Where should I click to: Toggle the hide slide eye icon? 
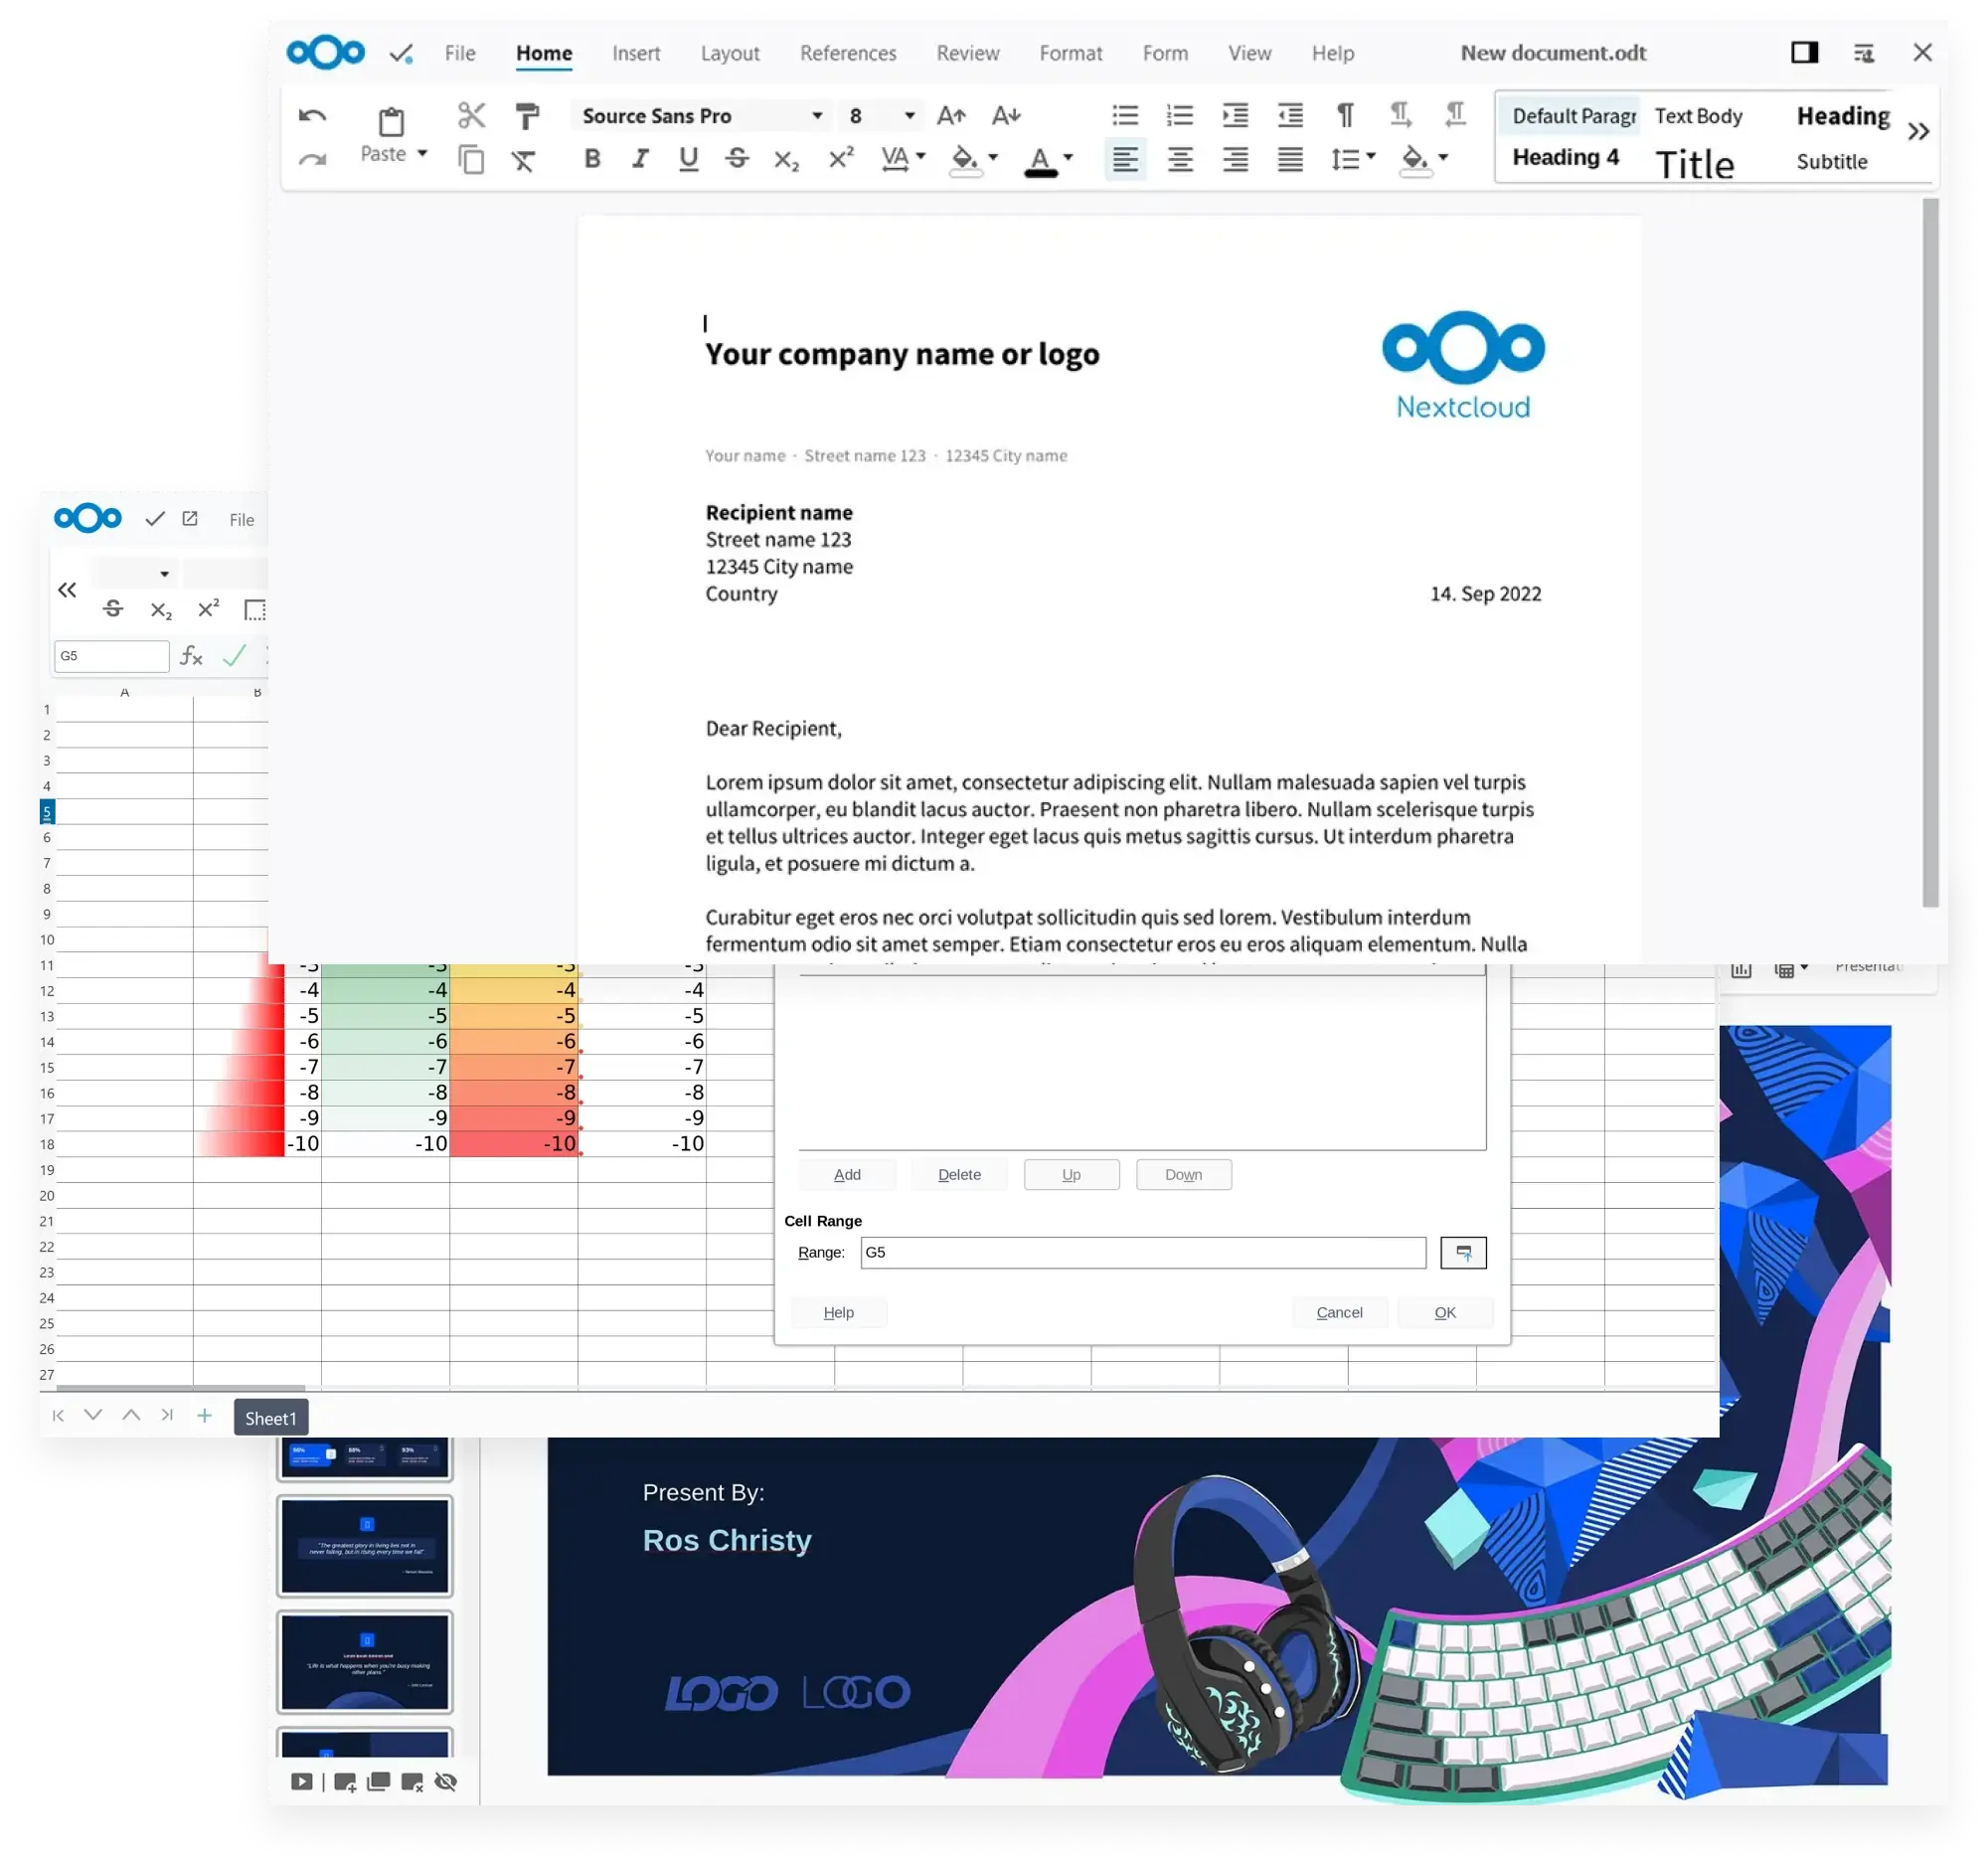[x=446, y=1781]
